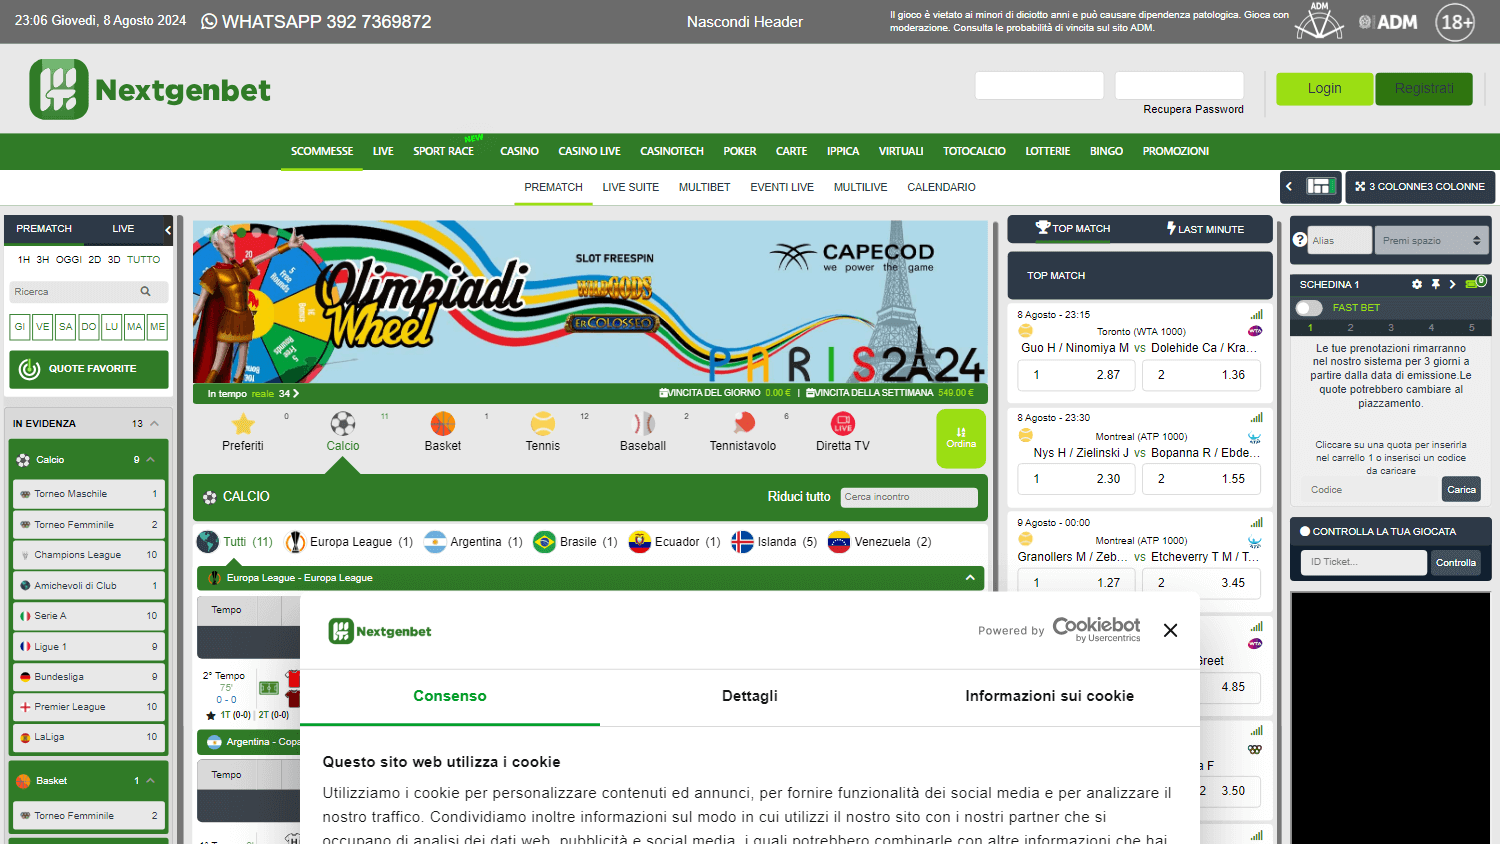Image resolution: width=1500 pixels, height=844 pixels.
Task: Open stats bars icon for Nys H match
Action: (x=1256, y=417)
